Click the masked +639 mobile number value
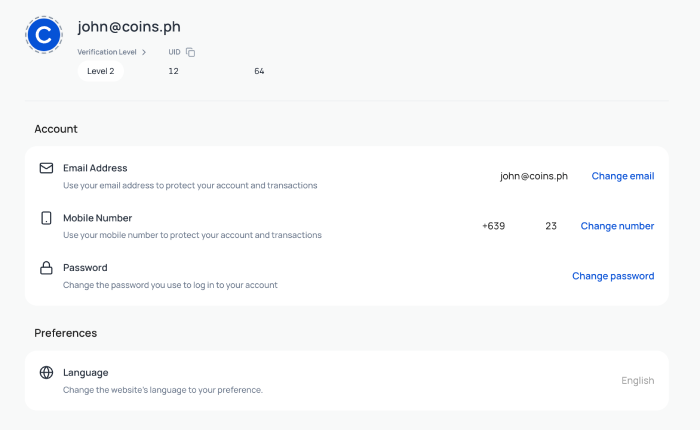The image size is (700, 430). (519, 226)
